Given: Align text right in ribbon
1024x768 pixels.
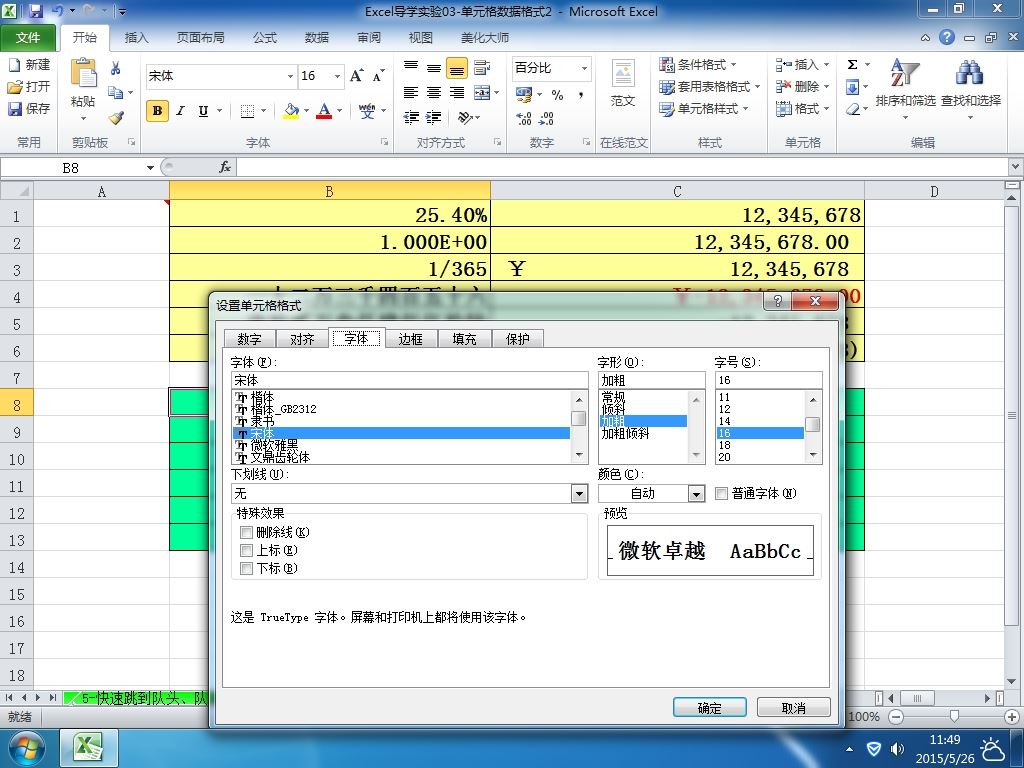Looking at the screenshot, I should [456, 92].
